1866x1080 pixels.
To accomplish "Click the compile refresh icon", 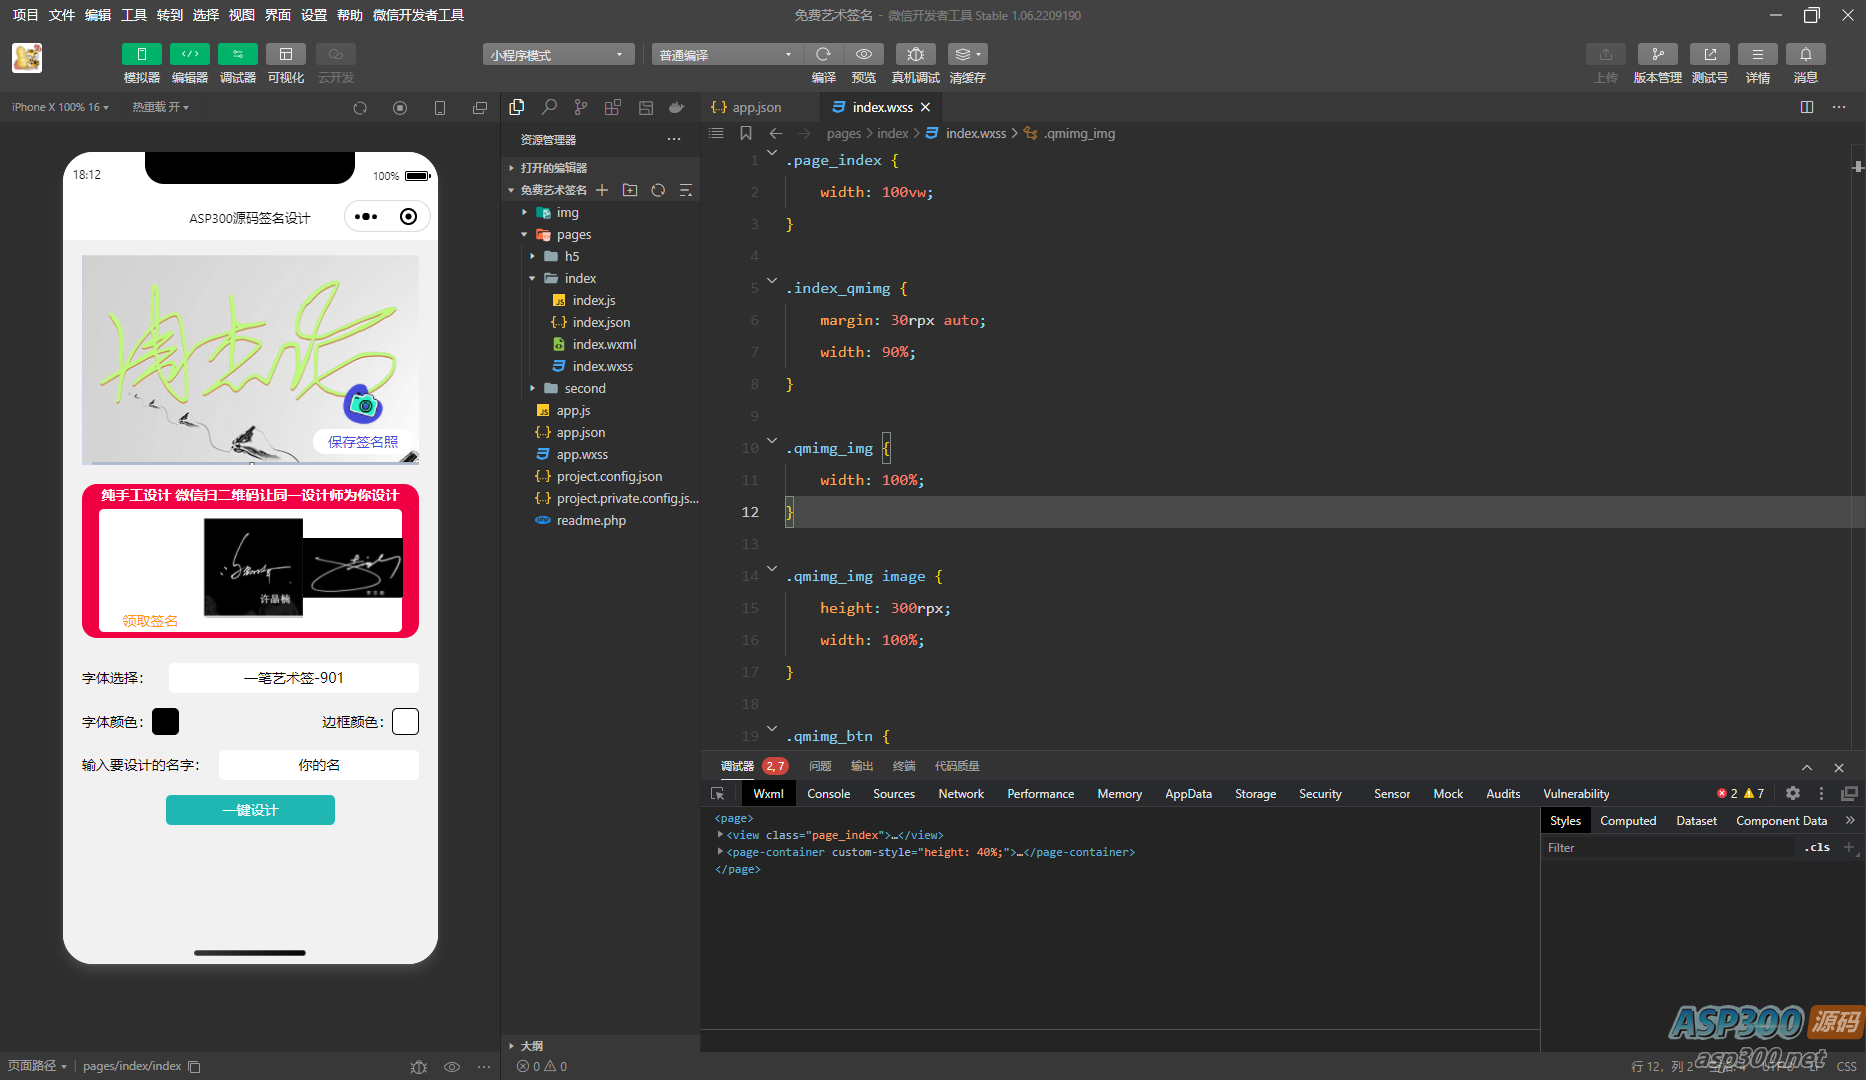I will pos(823,54).
